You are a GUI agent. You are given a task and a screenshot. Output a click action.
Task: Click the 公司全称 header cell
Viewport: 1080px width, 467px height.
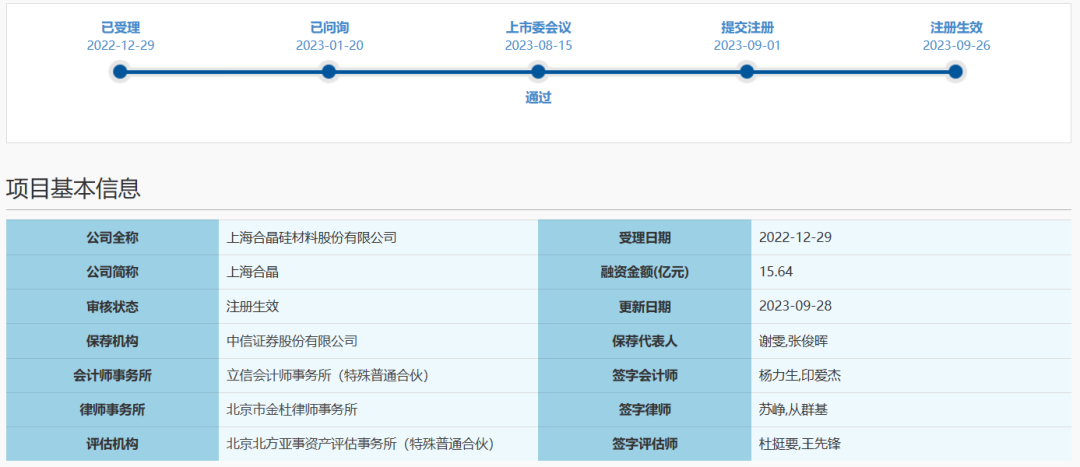point(112,238)
